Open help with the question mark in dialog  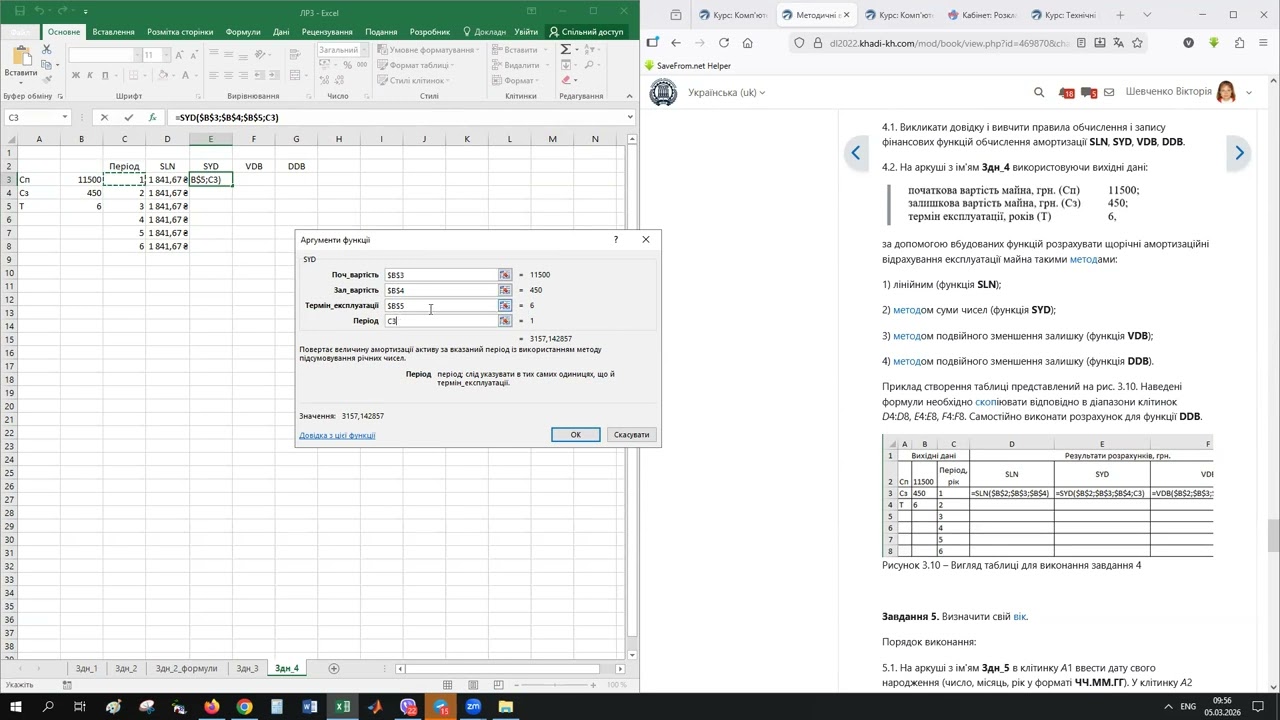coord(616,240)
